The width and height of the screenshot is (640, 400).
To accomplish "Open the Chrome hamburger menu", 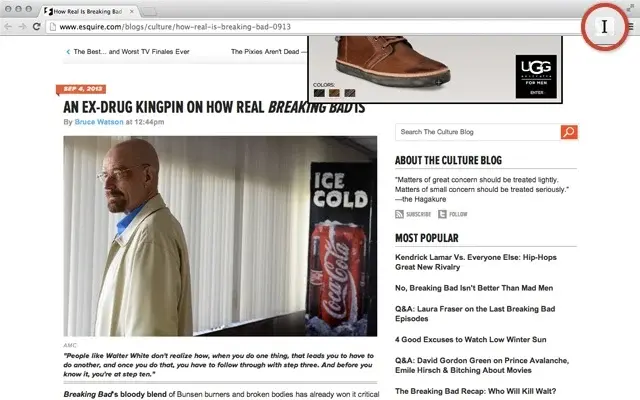I will pos(631,27).
